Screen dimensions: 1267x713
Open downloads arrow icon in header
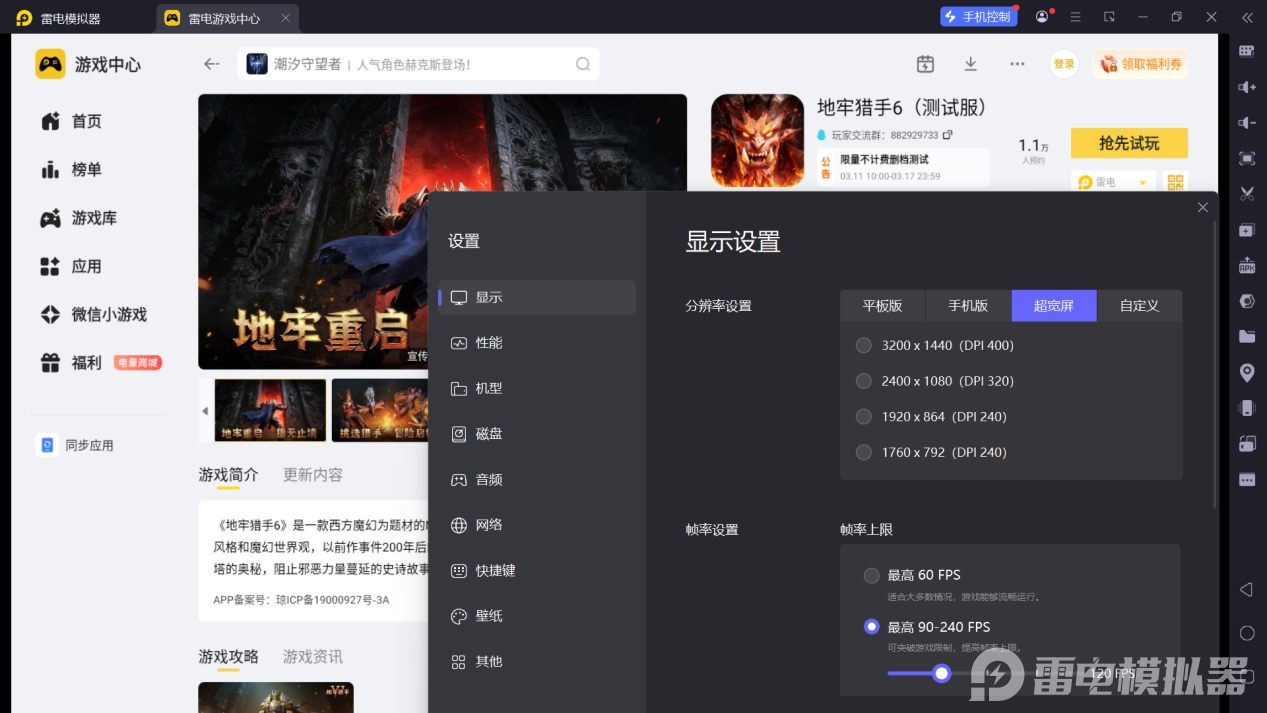970,64
